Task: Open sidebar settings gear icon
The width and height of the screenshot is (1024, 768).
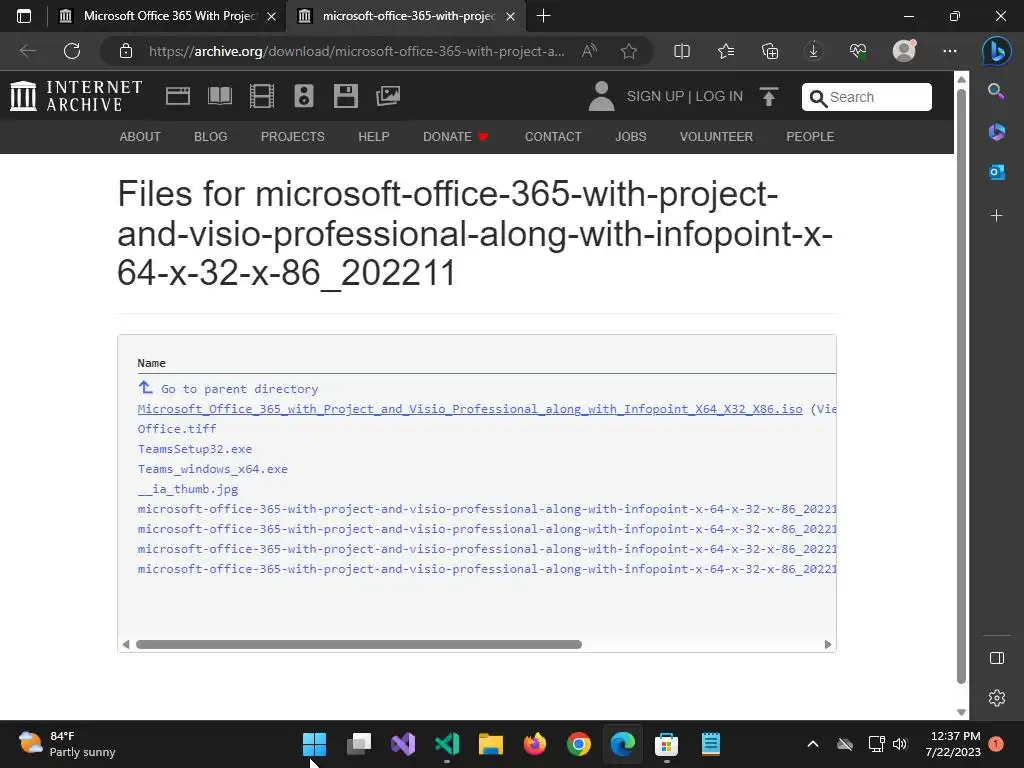Action: pos(997,698)
